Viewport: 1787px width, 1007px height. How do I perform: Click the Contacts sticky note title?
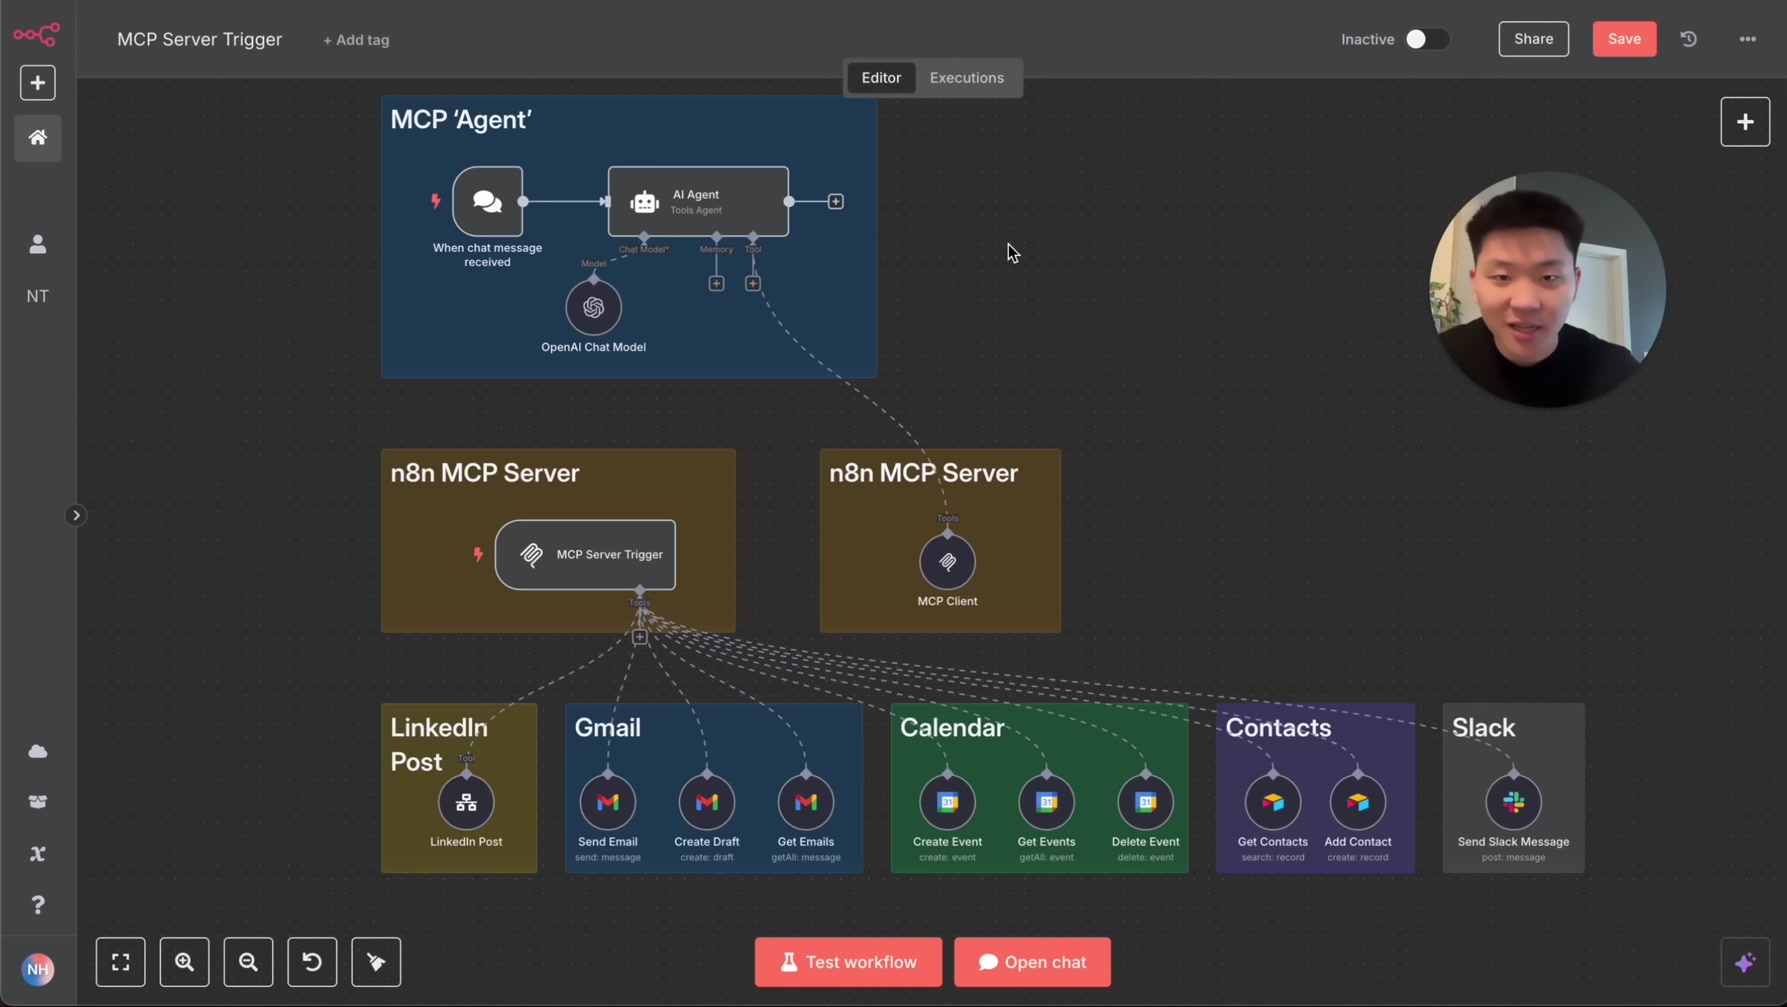pos(1278,728)
